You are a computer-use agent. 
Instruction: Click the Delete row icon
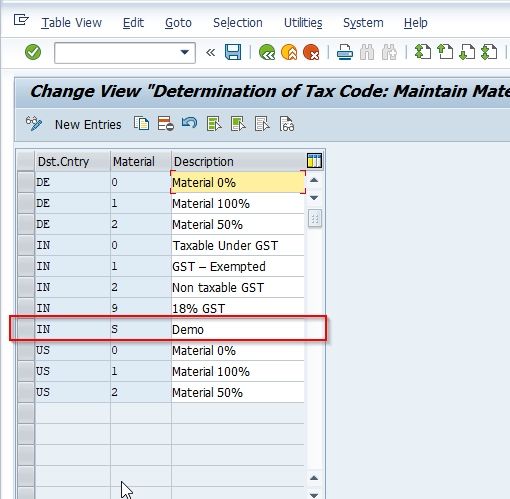pyautogui.click(x=166, y=124)
